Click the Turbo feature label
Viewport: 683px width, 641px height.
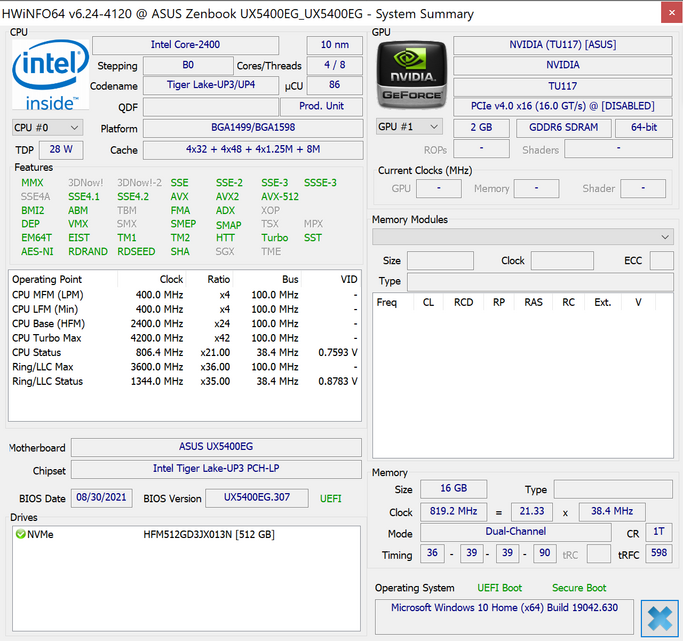point(274,238)
